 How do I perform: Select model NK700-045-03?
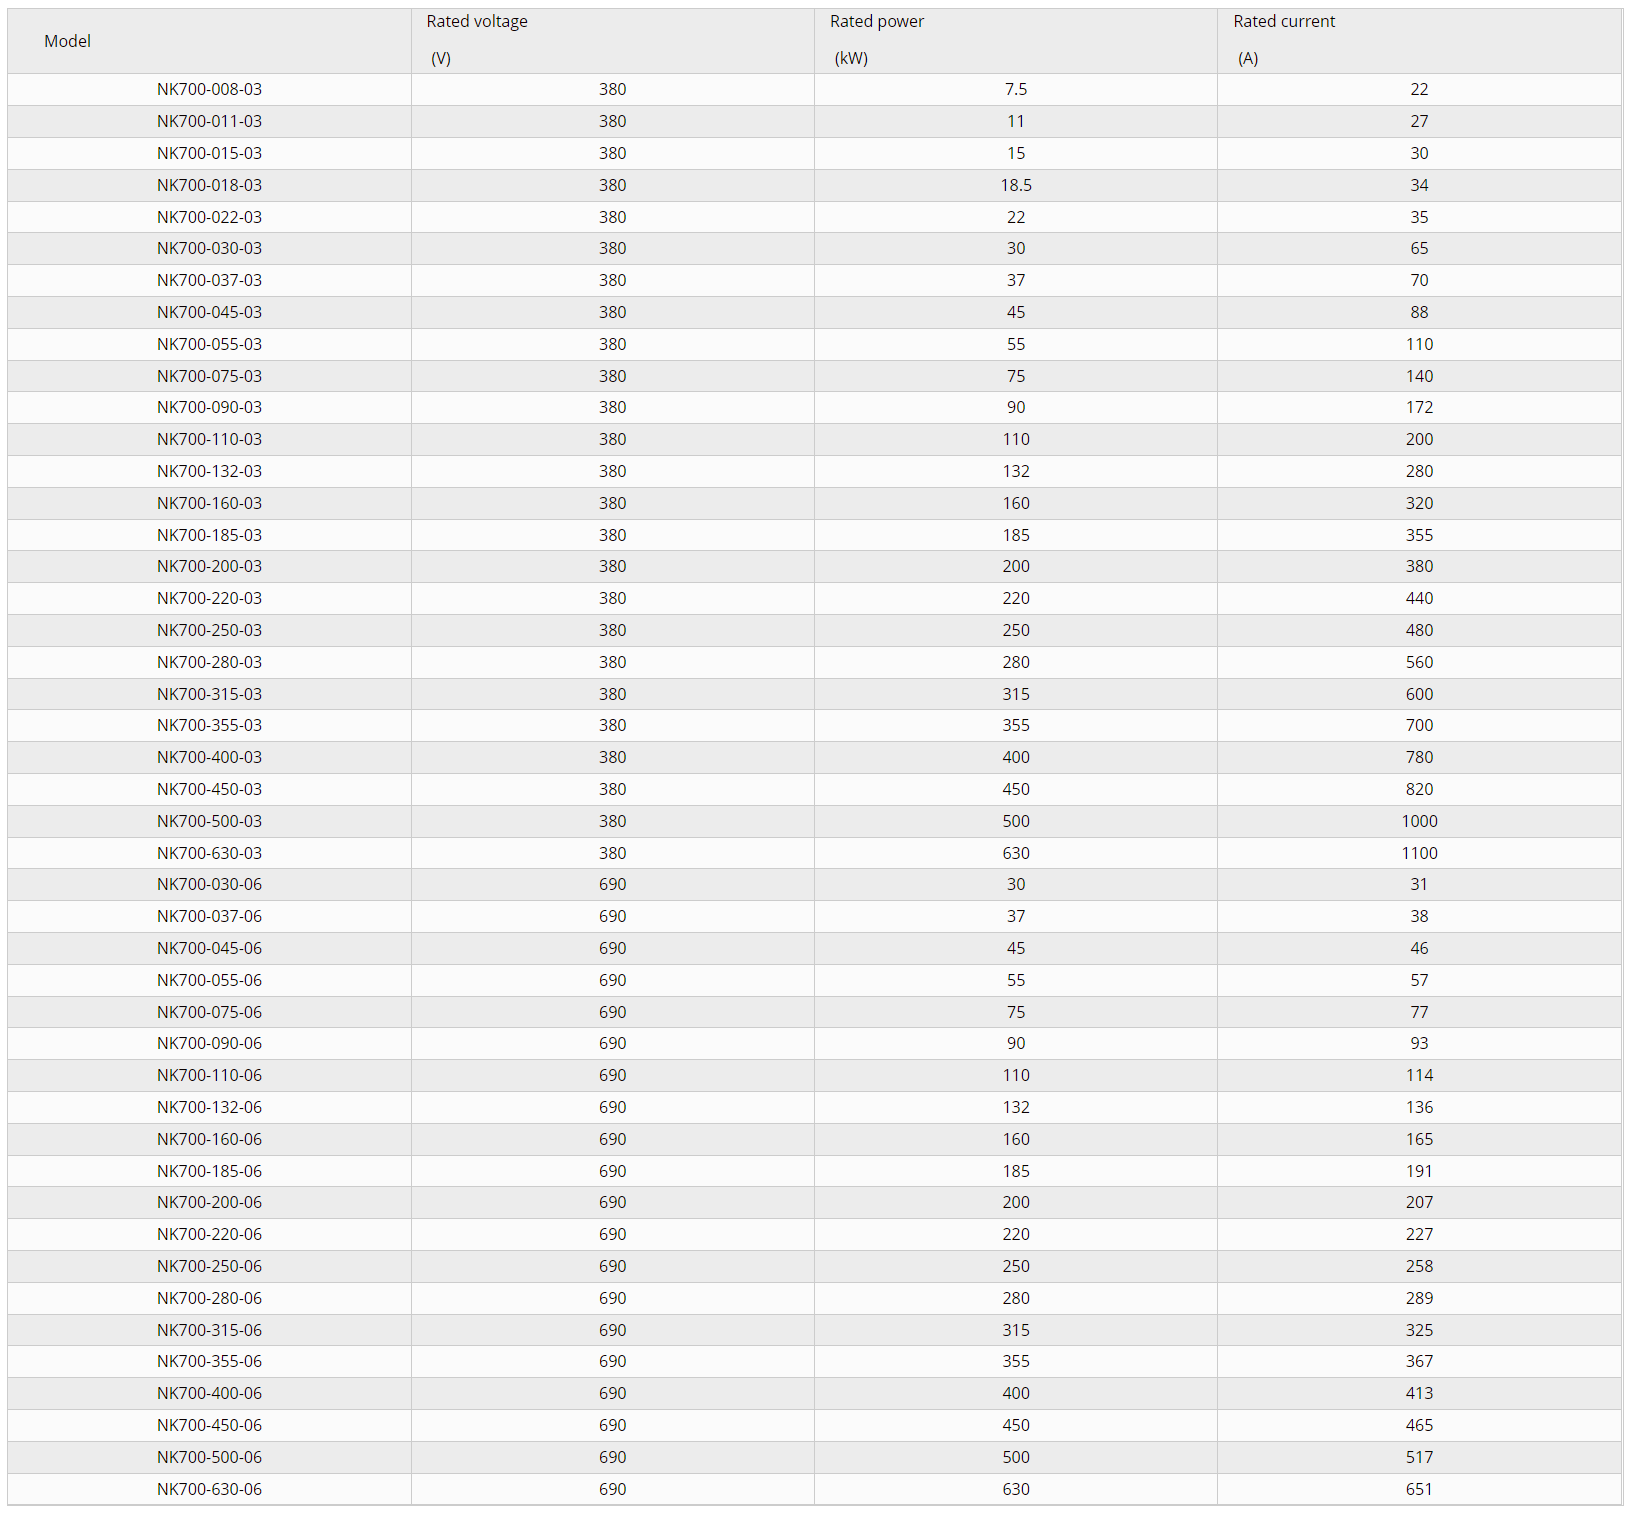tap(209, 312)
